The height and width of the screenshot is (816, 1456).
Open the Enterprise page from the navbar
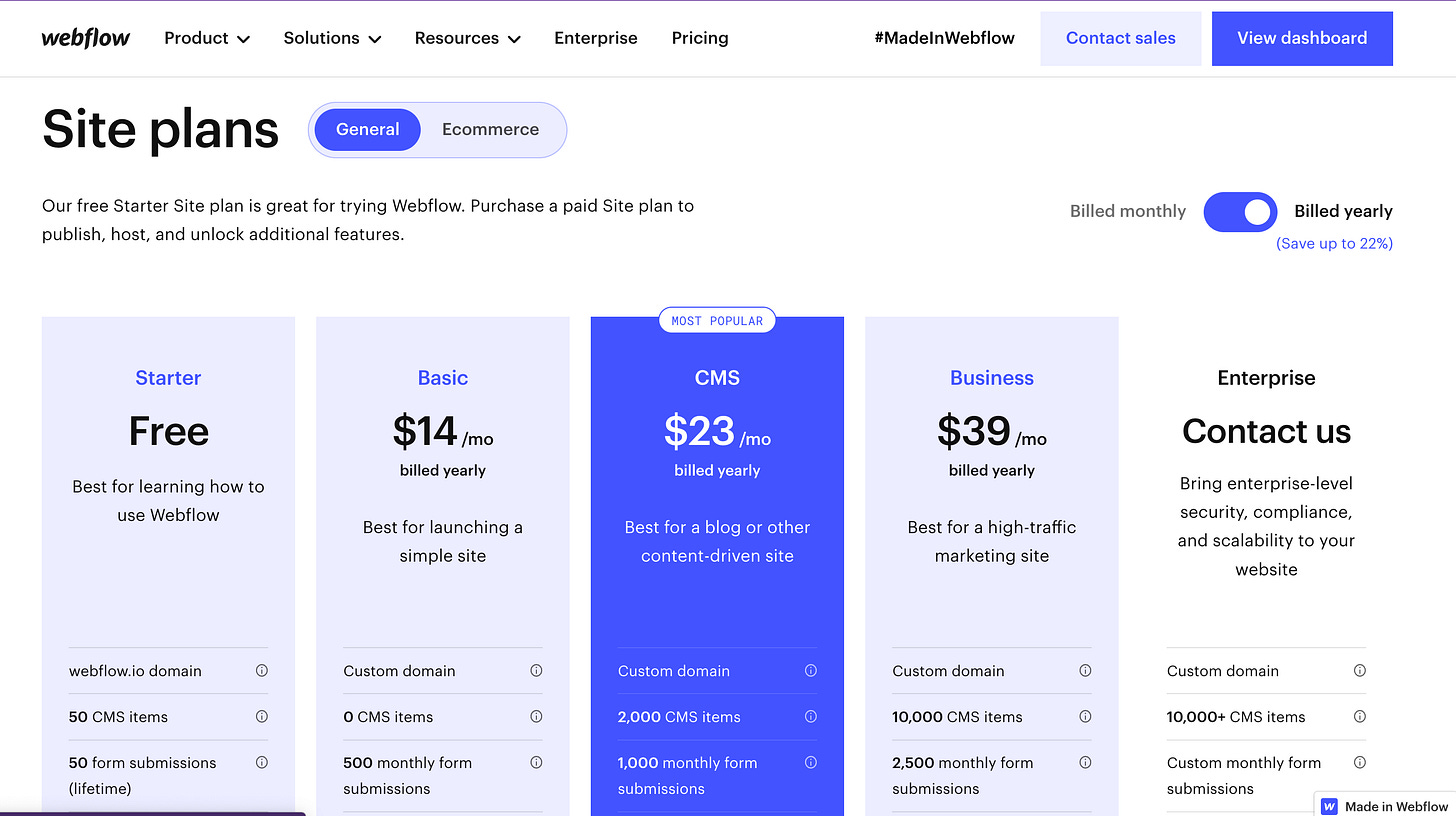(595, 38)
